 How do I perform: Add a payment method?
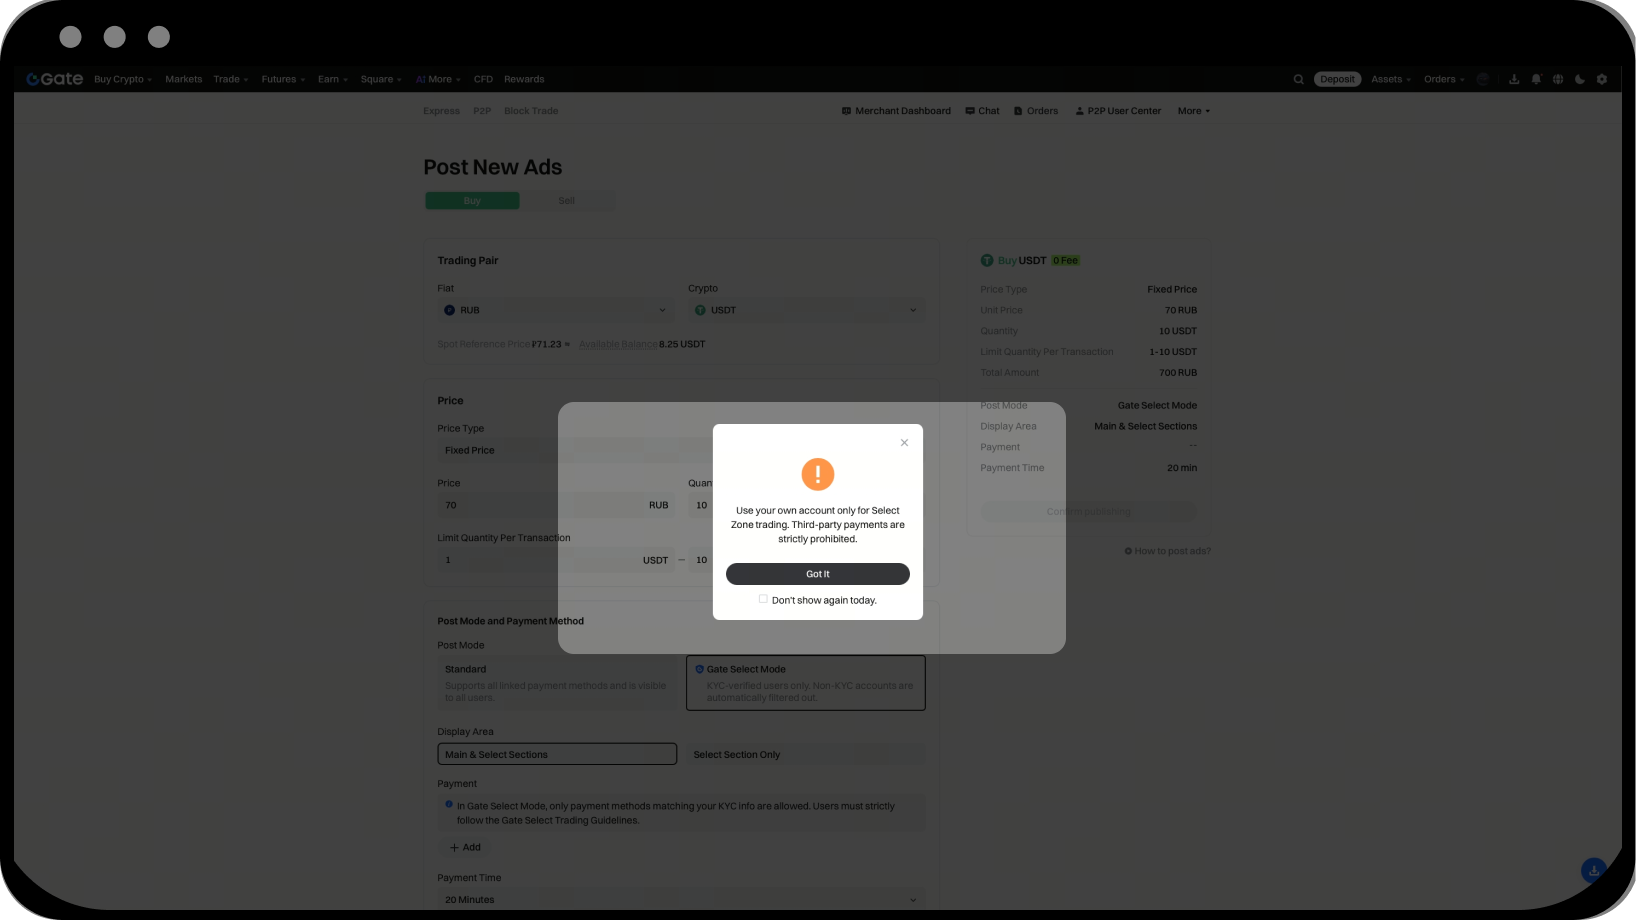coord(465,847)
